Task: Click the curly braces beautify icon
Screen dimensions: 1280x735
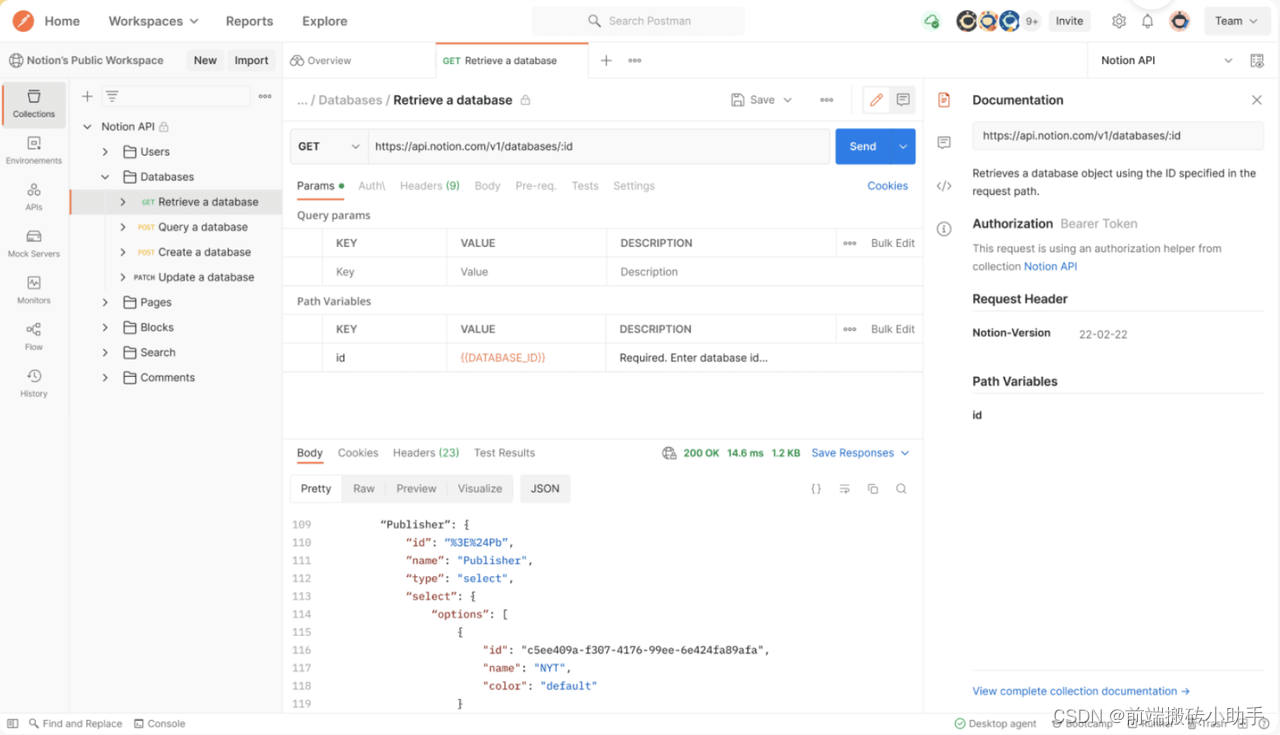Action: (816, 489)
